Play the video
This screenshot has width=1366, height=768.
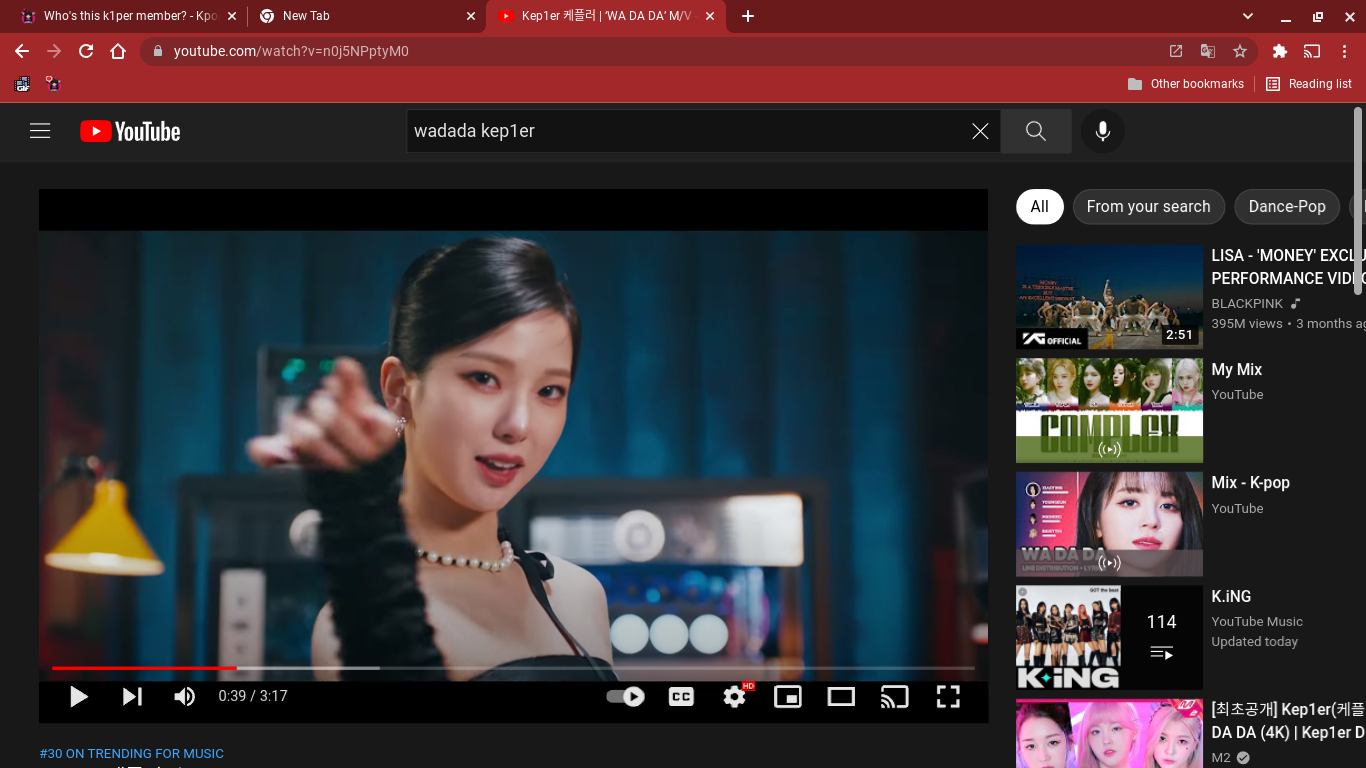(79, 696)
